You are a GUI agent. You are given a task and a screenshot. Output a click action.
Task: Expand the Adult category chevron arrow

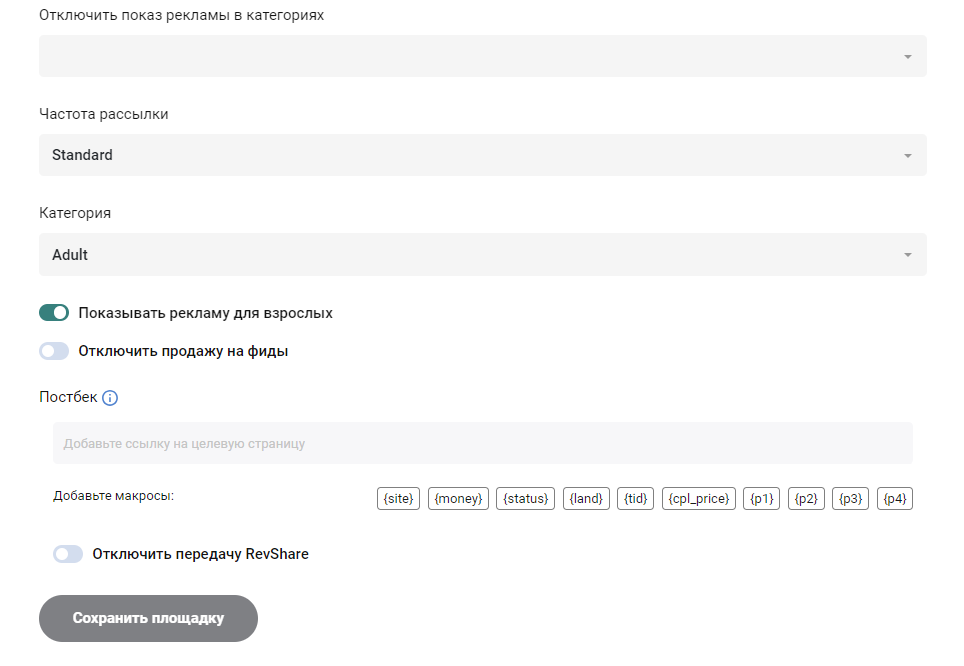[x=908, y=255]
